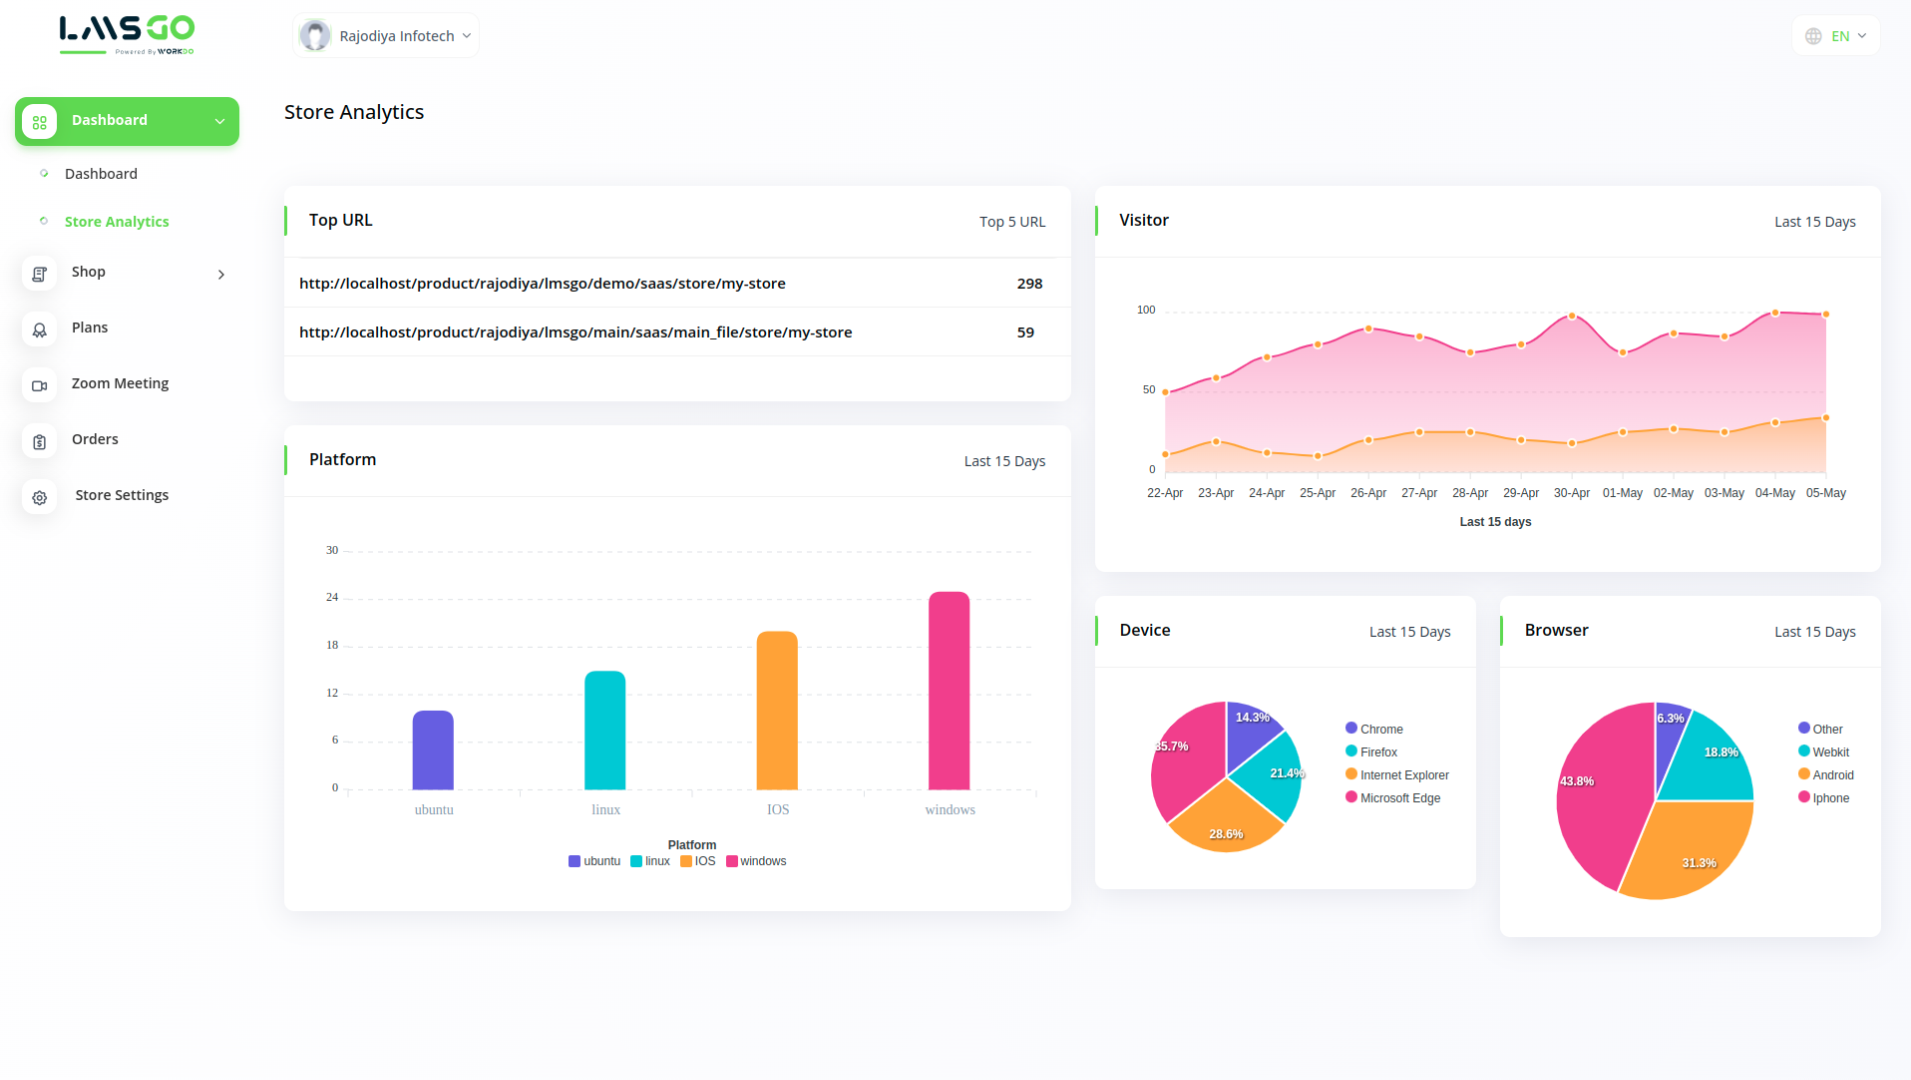Click the Visitor card's Last 15 Days label
This screenshot has width=1911, height=1080.
tap(1815, 222)
